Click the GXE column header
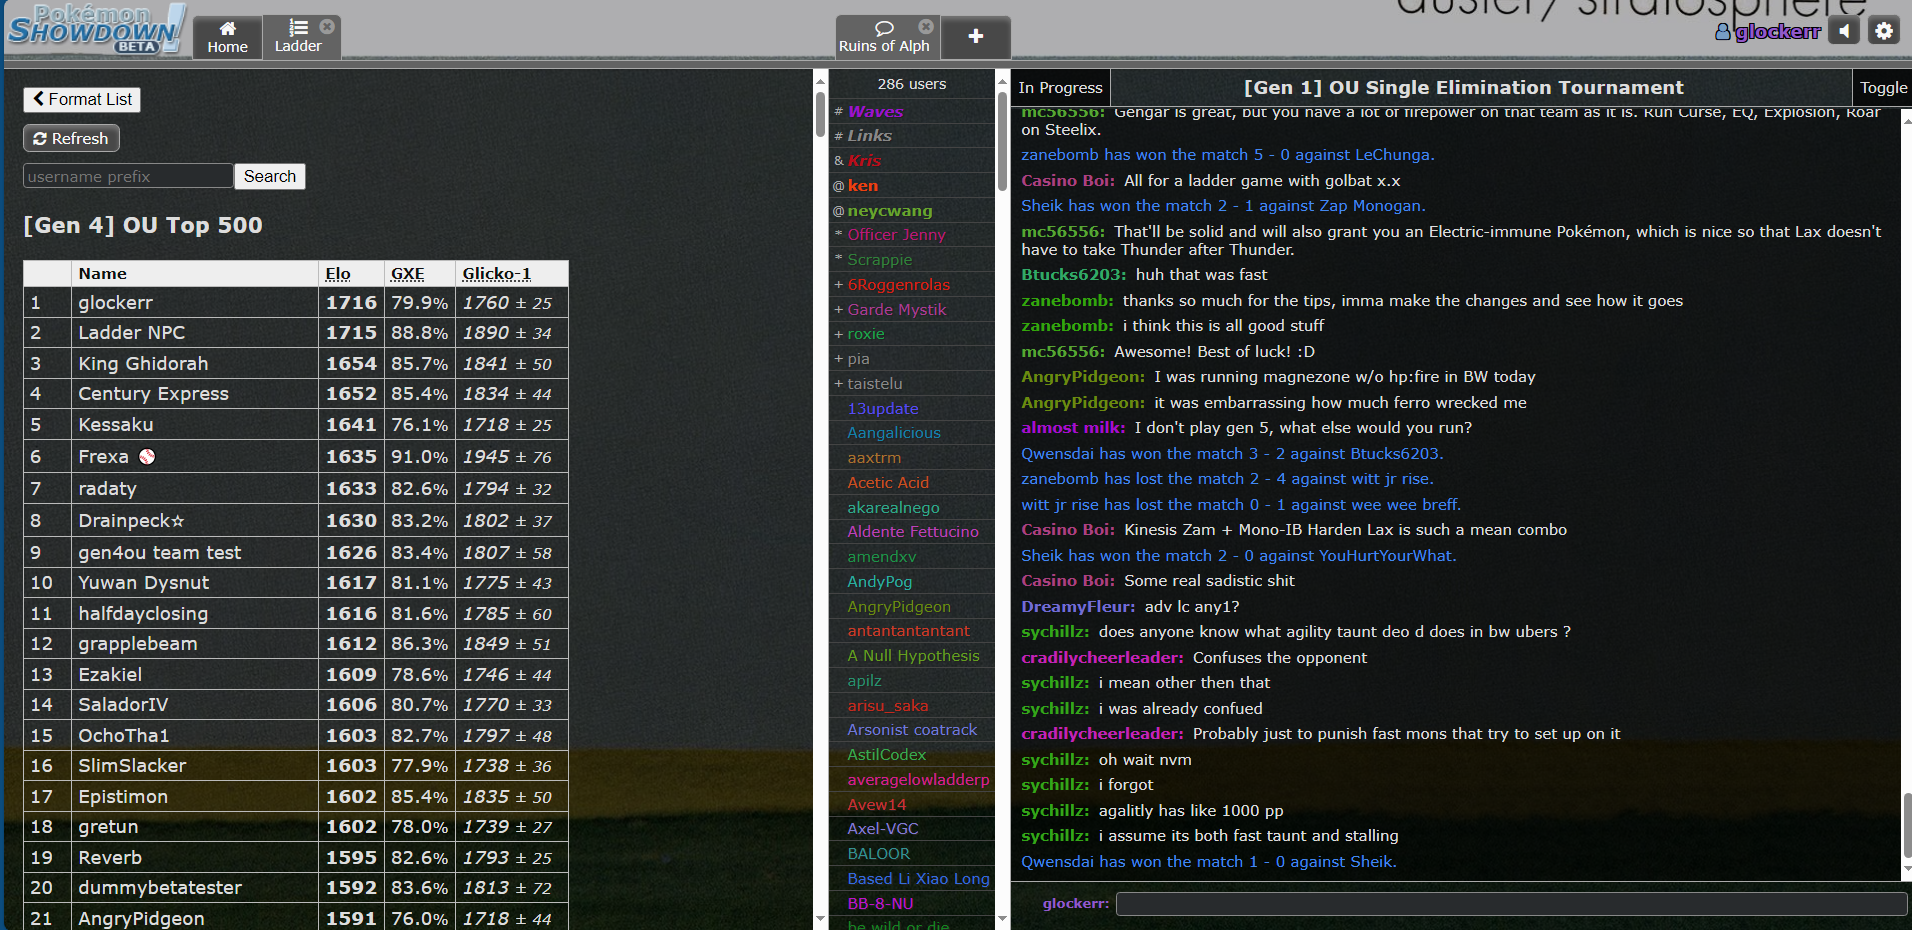Screen dimensions: 1912x930 point(407,274)
